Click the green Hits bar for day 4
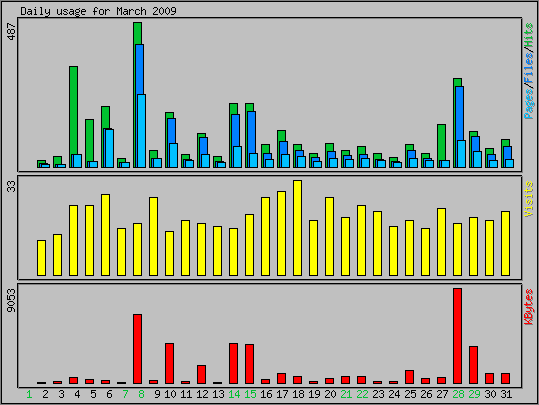The width and height of the screenshot is (539, 405). [x=74, y=110]
